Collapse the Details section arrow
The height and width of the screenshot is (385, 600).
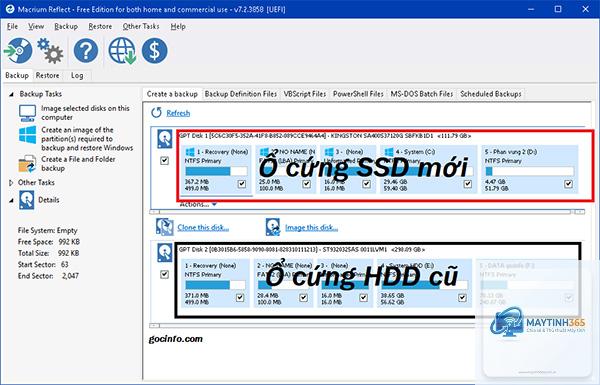click(x=11, y=200)
